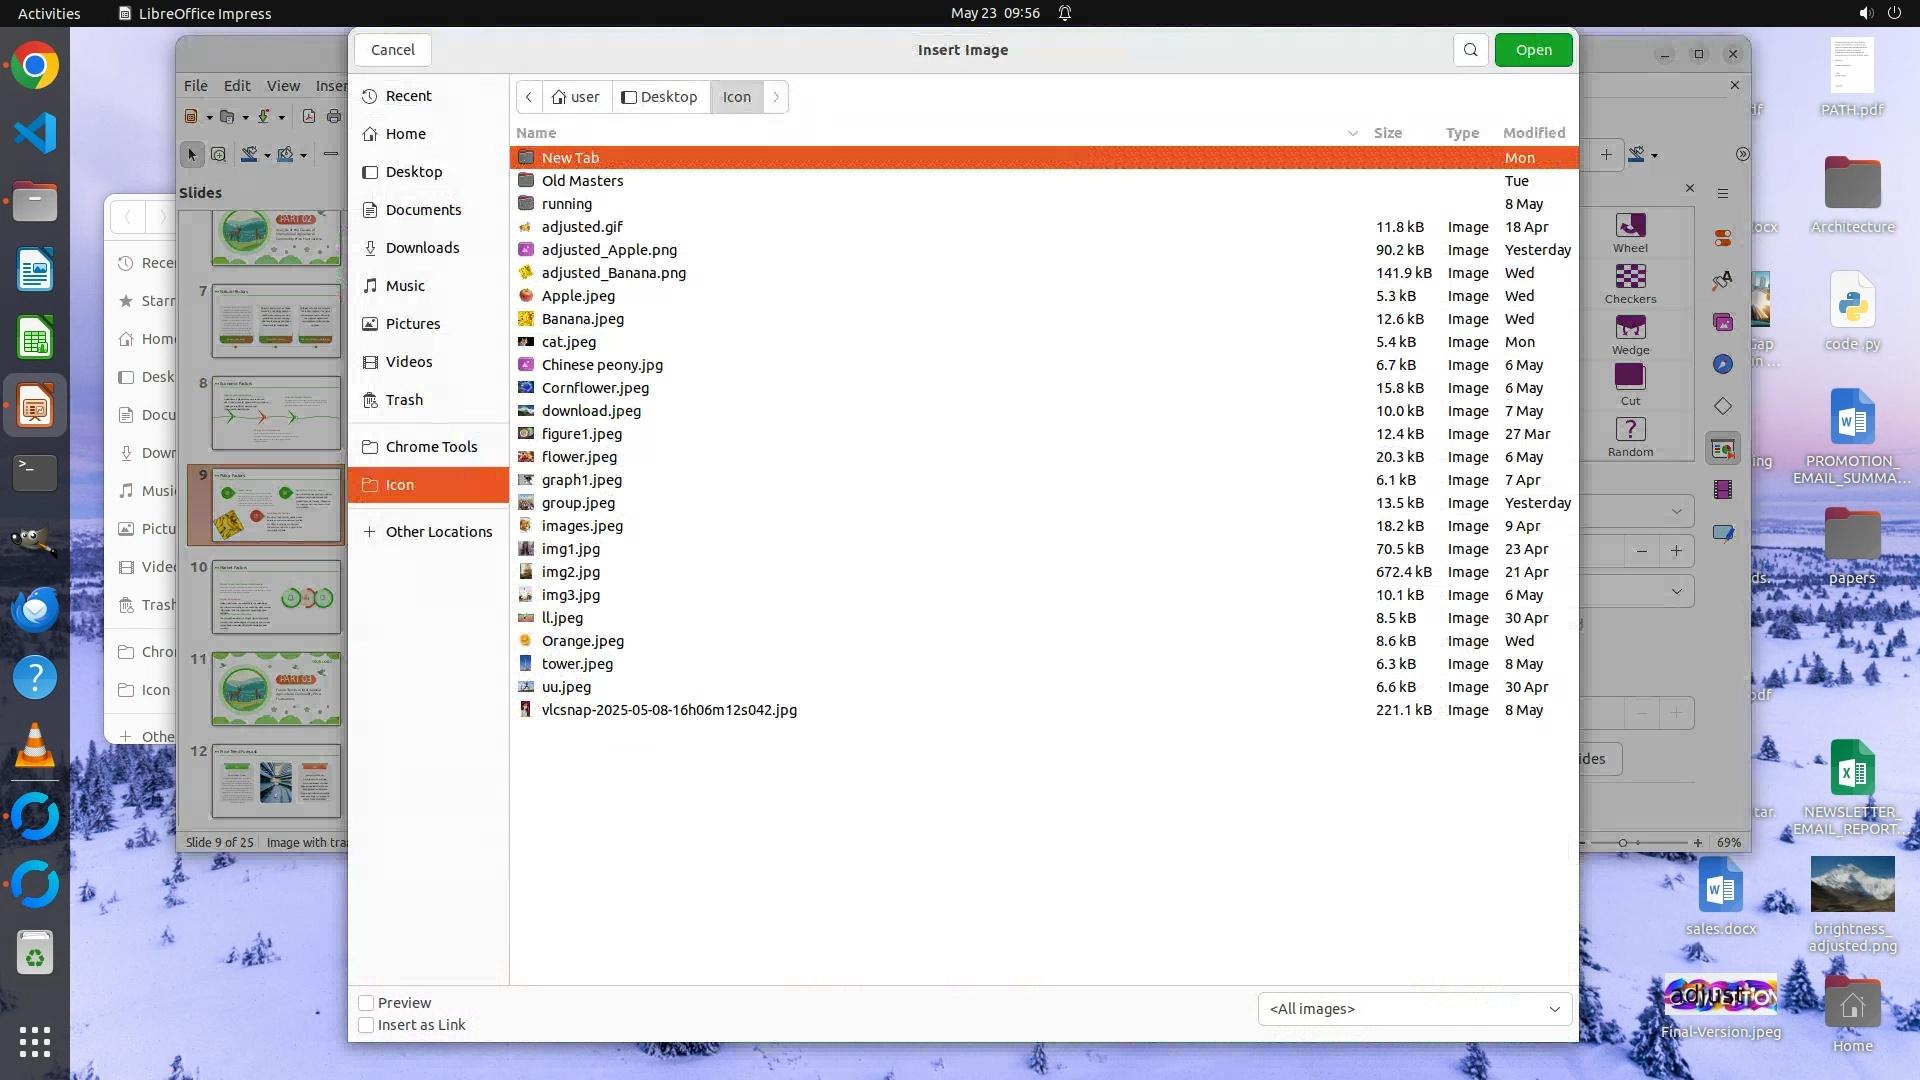The height and width of the screenshot is (1080, 1920).
Task: Open the Old Masters folder
Action: [582, 181]
